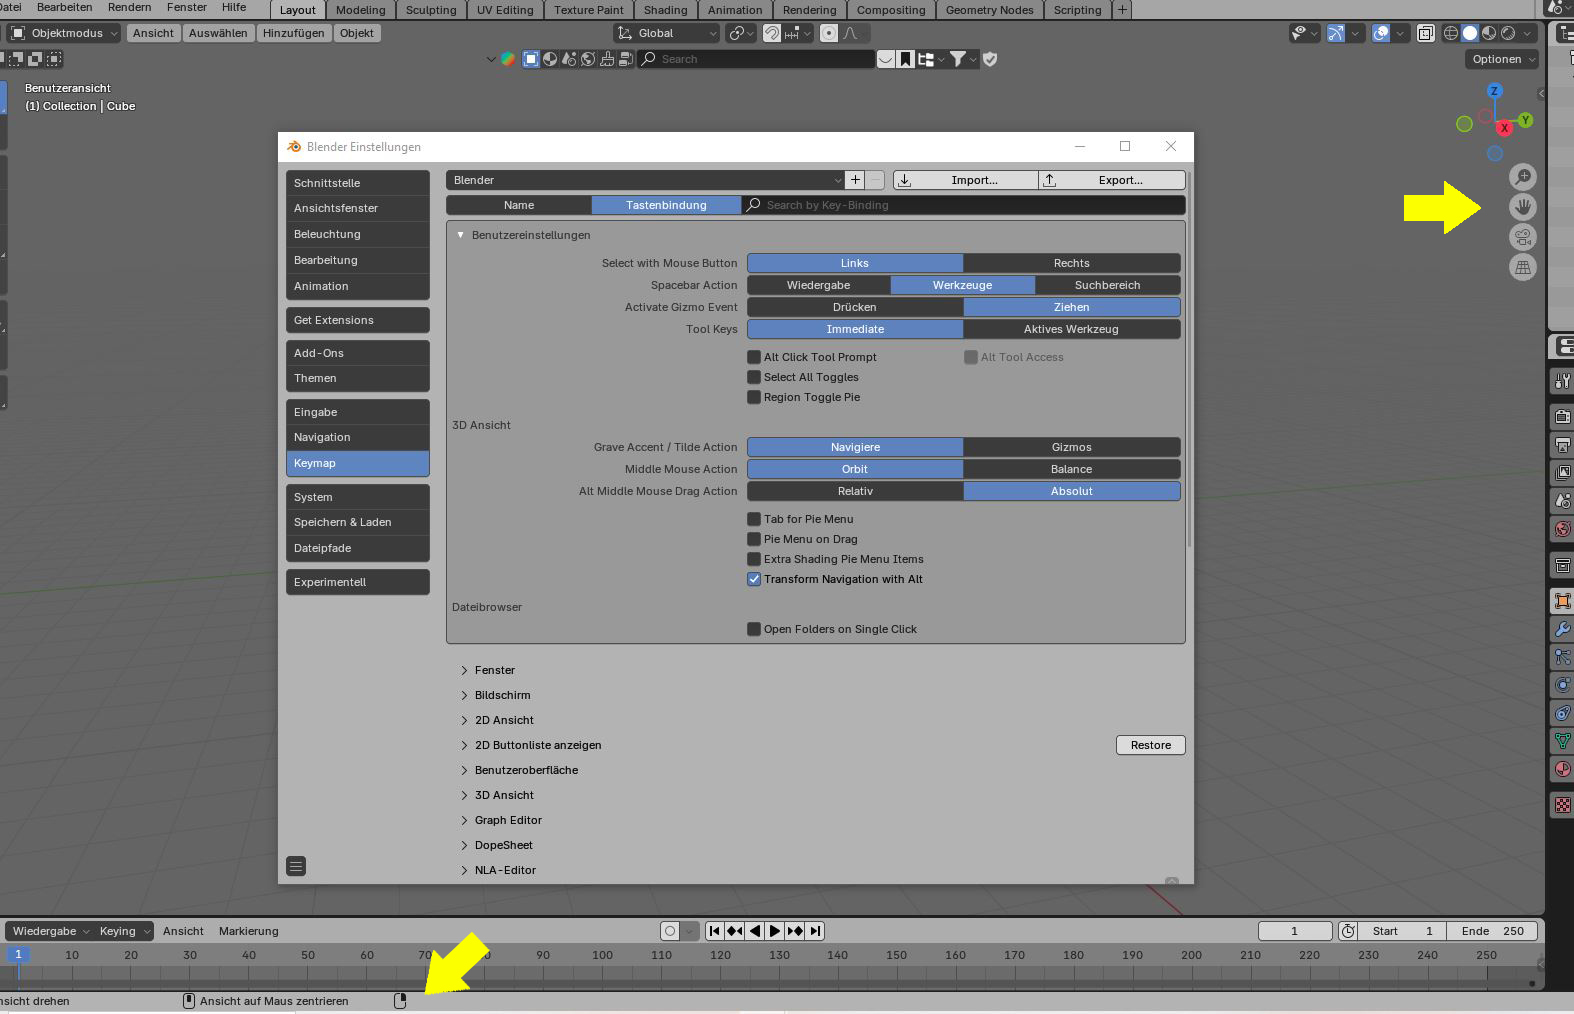
Task: Toggle the camera view gizmo
Action: point(1522,237)
